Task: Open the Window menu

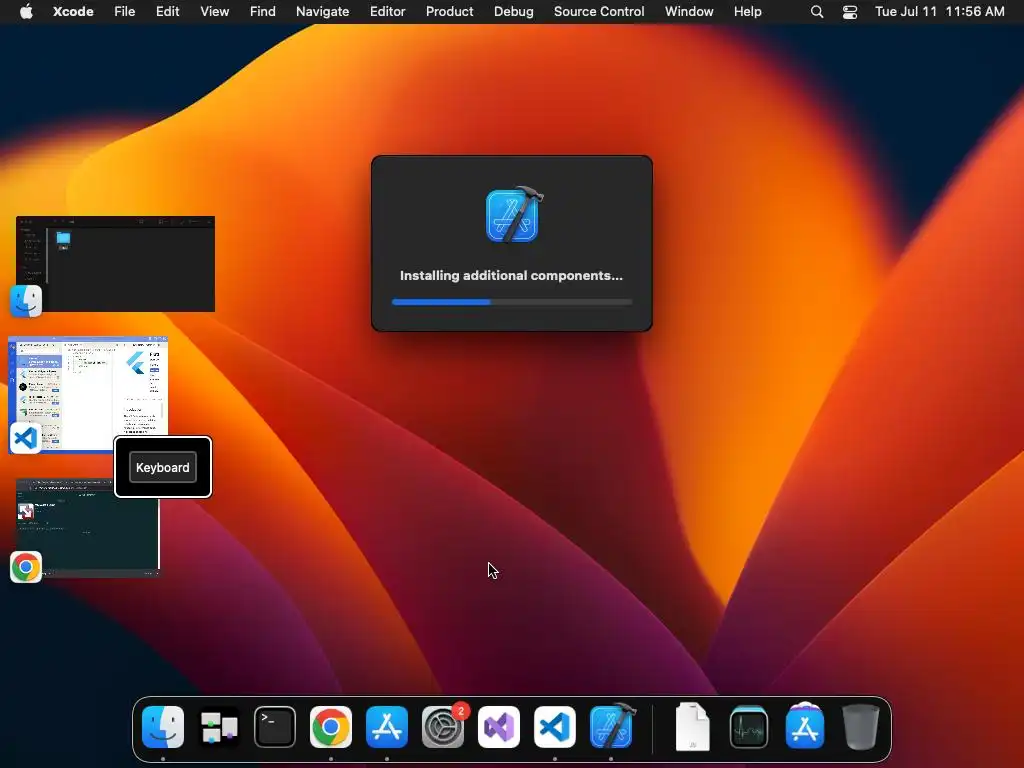Action: 689,11
